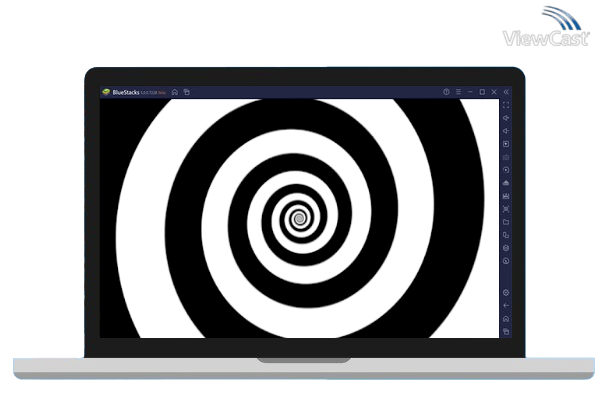Image resolution: width=602 pixels, height=414 pixels.
Task: Click the upper volume speaker icon in the sidebar
Action: [506, 118]
